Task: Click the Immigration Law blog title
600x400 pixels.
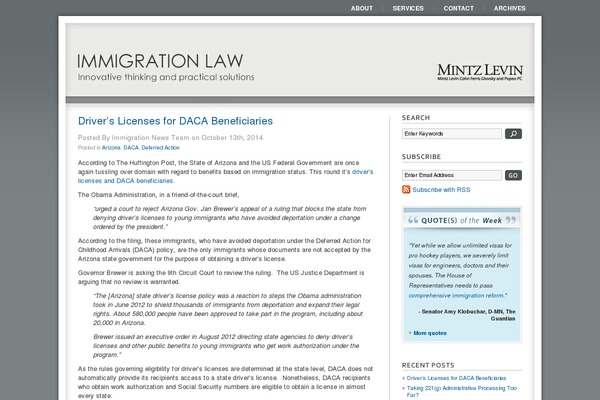Action: [x=160, y=61]
